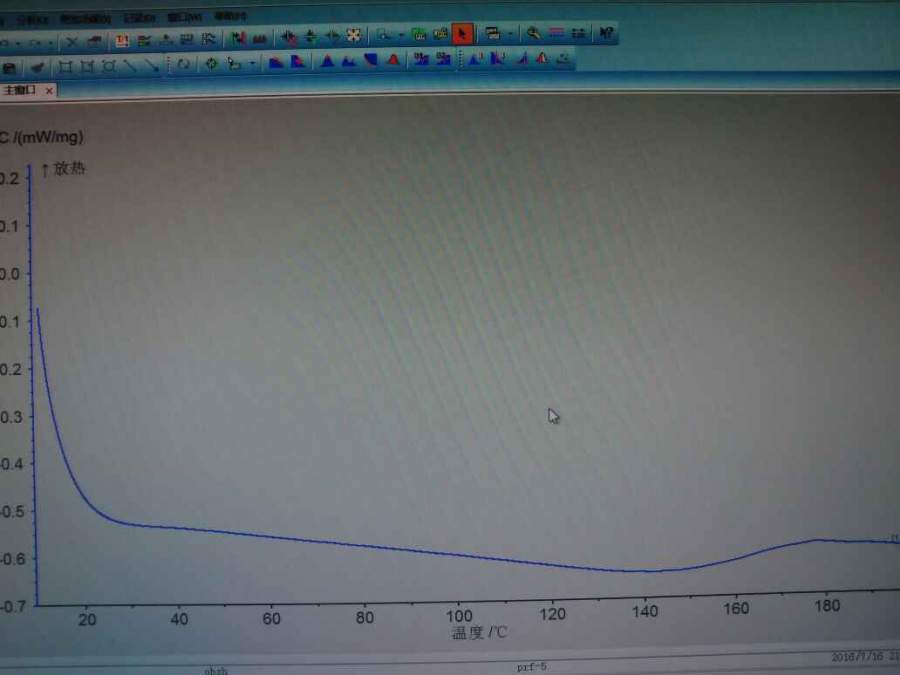
Task: Close the 主窗口 tab with its X
Action: (x=49, y=90)
